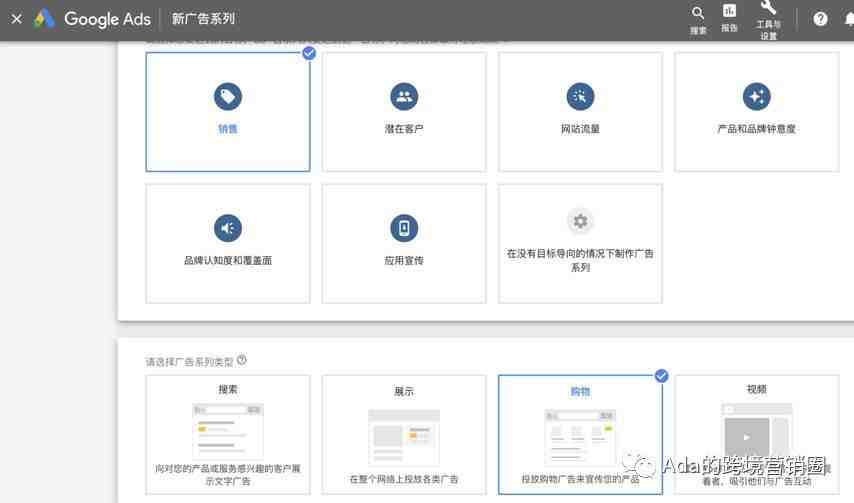Click the help icon beside 请选择广告系列类型

point(242,360)
